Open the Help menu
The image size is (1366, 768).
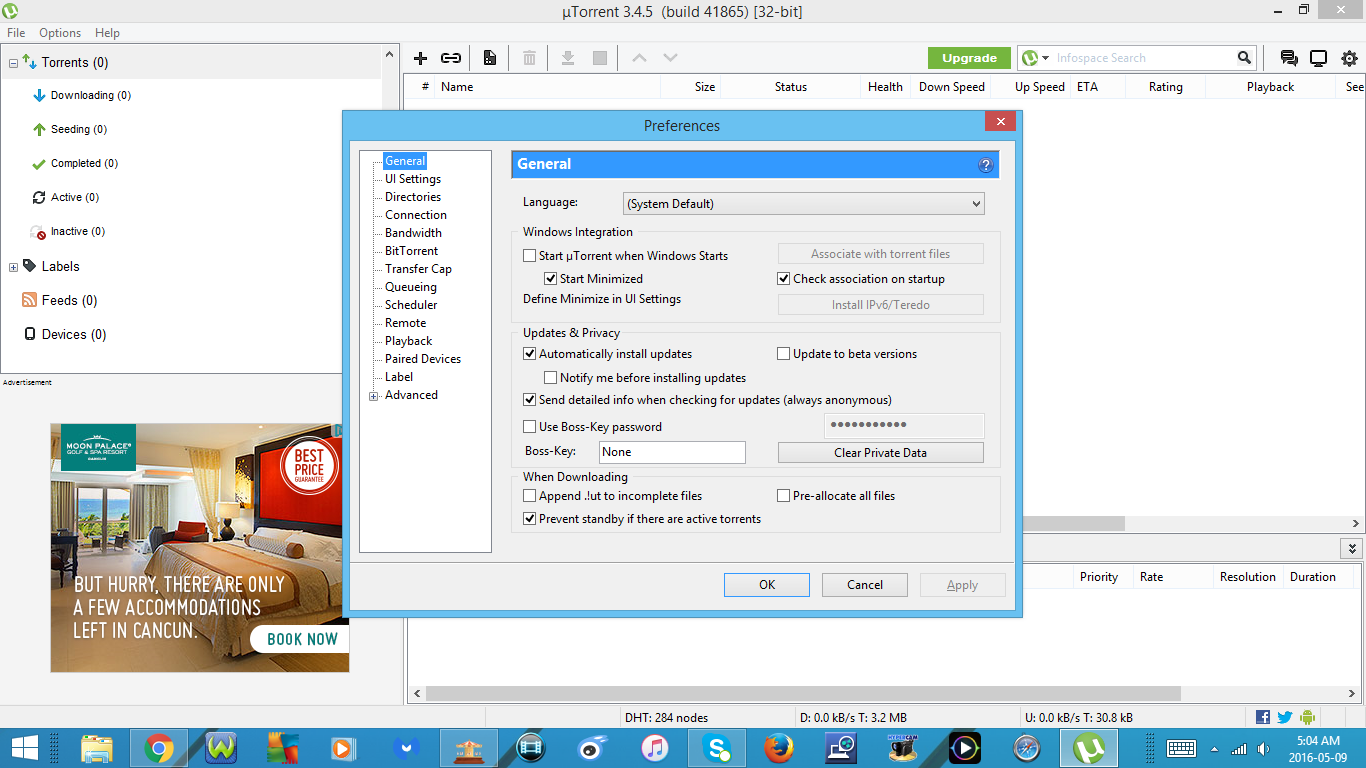(107, 33)
